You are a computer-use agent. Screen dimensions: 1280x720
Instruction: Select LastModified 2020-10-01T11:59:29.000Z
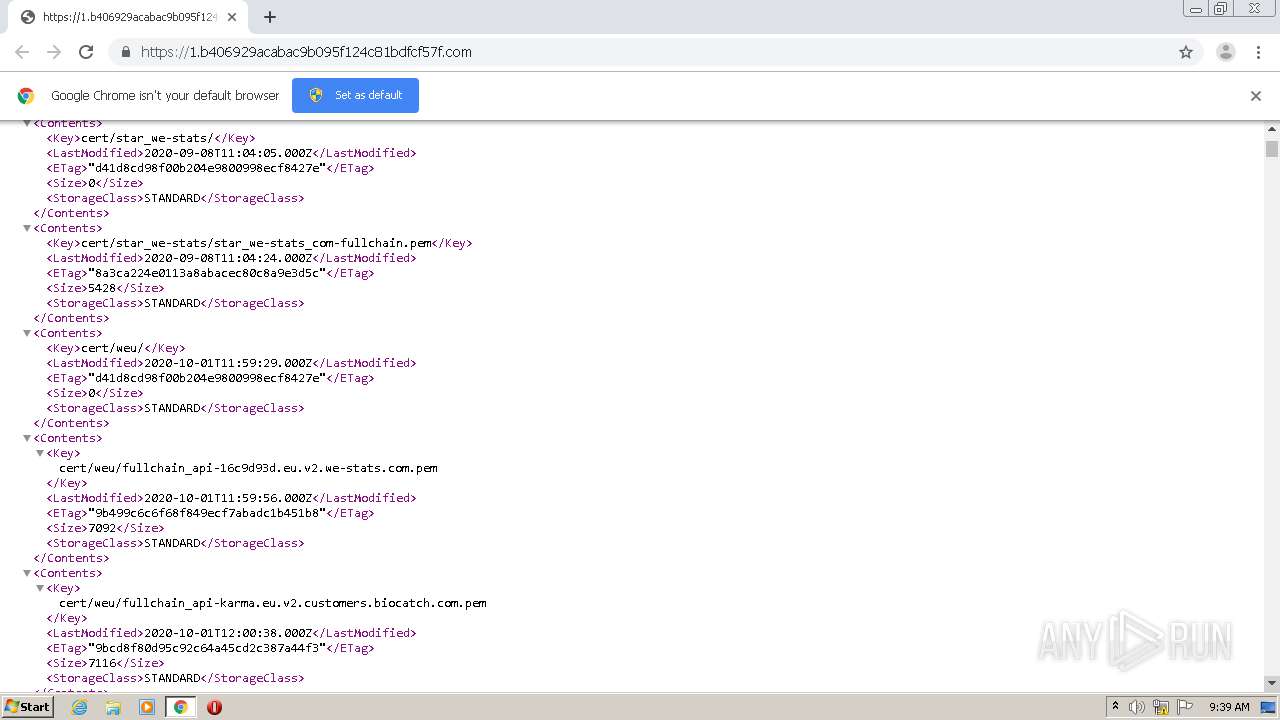[228, 363]
